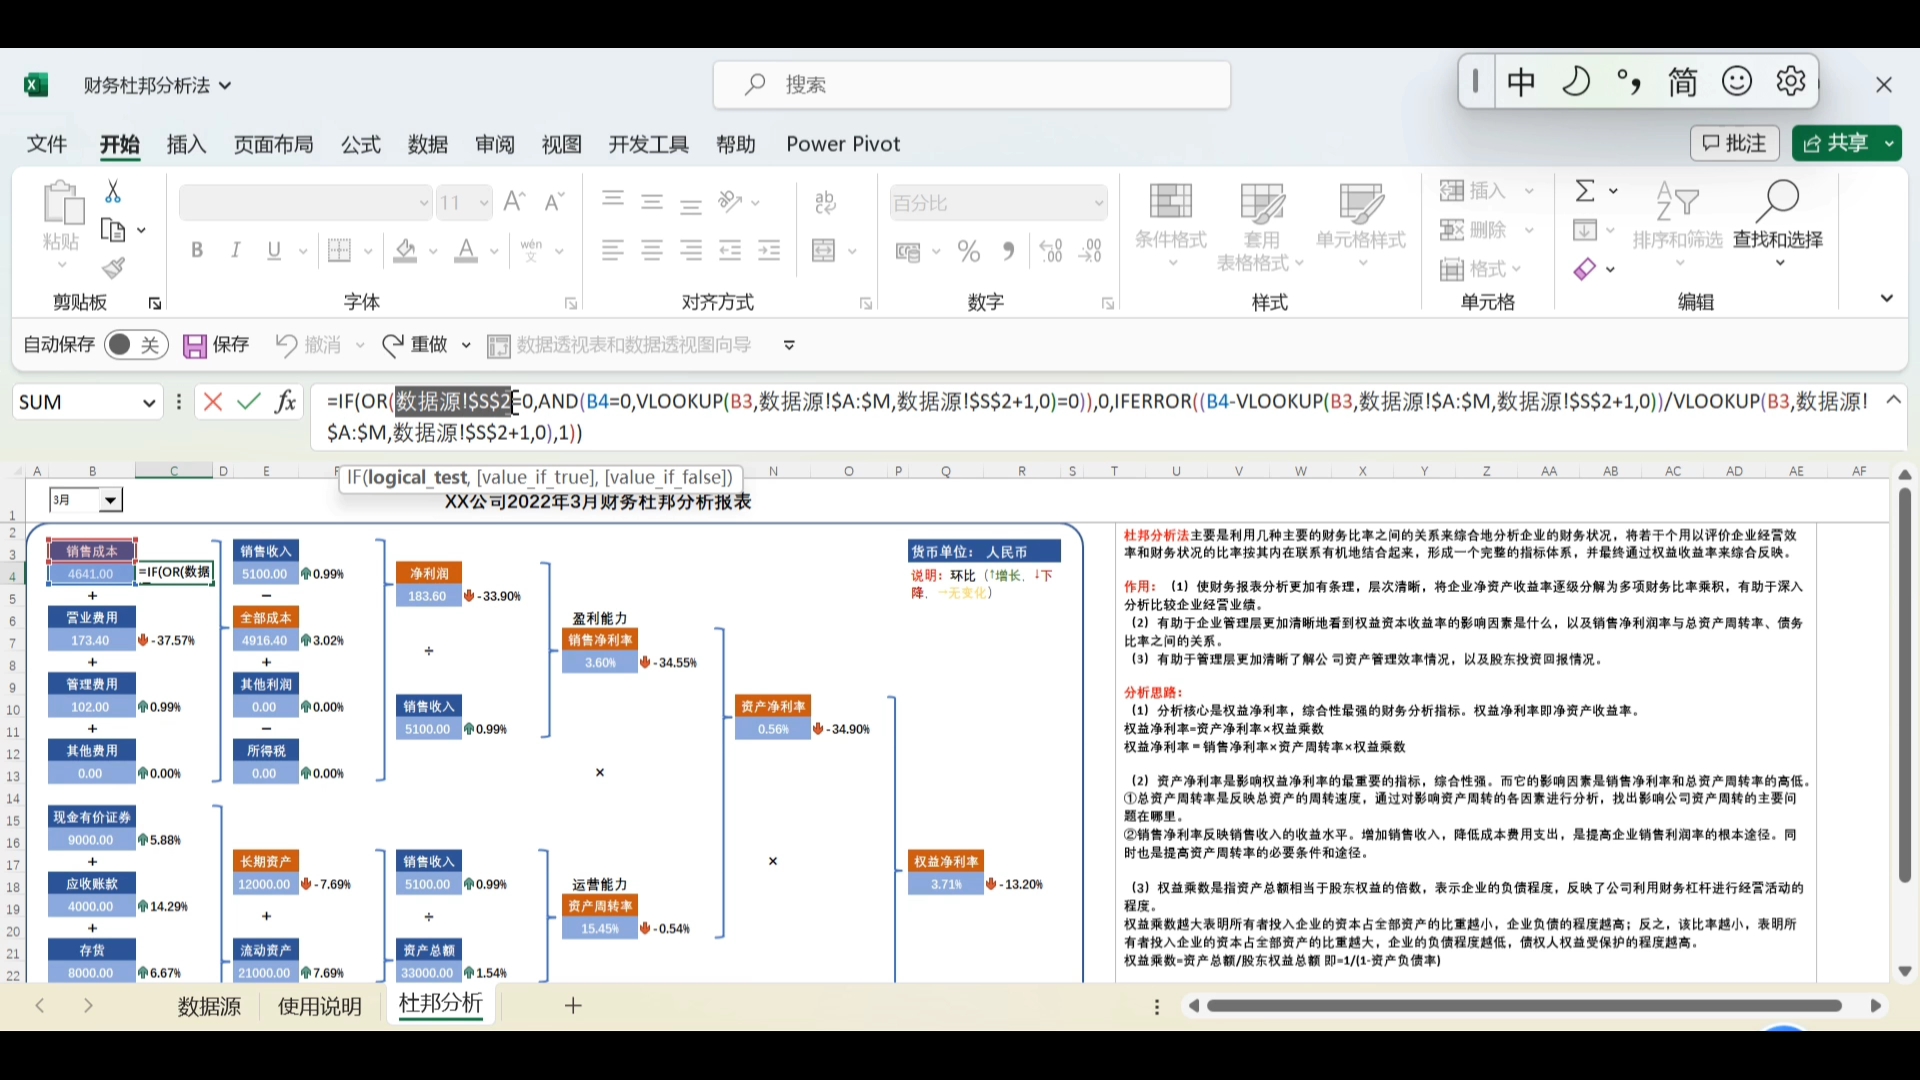The width and height of the screenshot is (1920, 1080).
Task: Apply Comma Style format
Action: [x=1009, y=251]
